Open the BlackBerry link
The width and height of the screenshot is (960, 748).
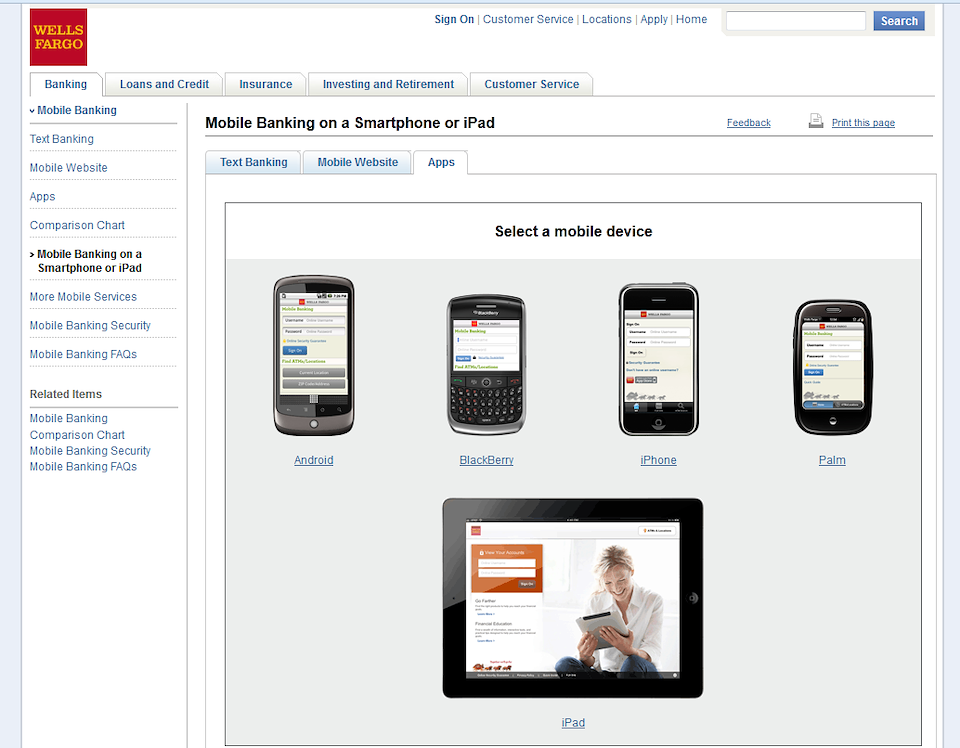pos(486,460)
